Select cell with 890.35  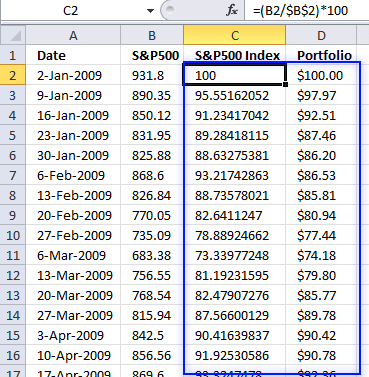[x=152, y=95]
